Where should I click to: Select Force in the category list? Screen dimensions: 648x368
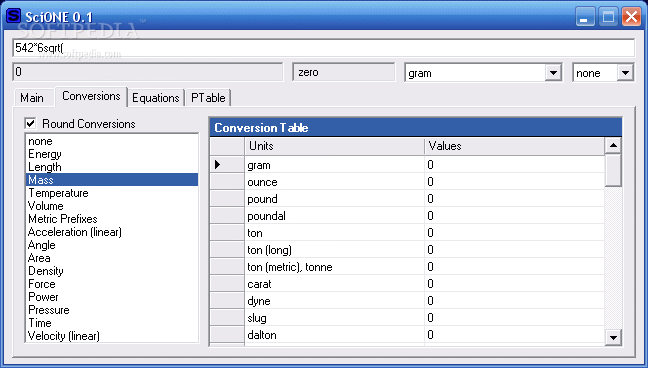pyautogui.click(x=112, y=284)
